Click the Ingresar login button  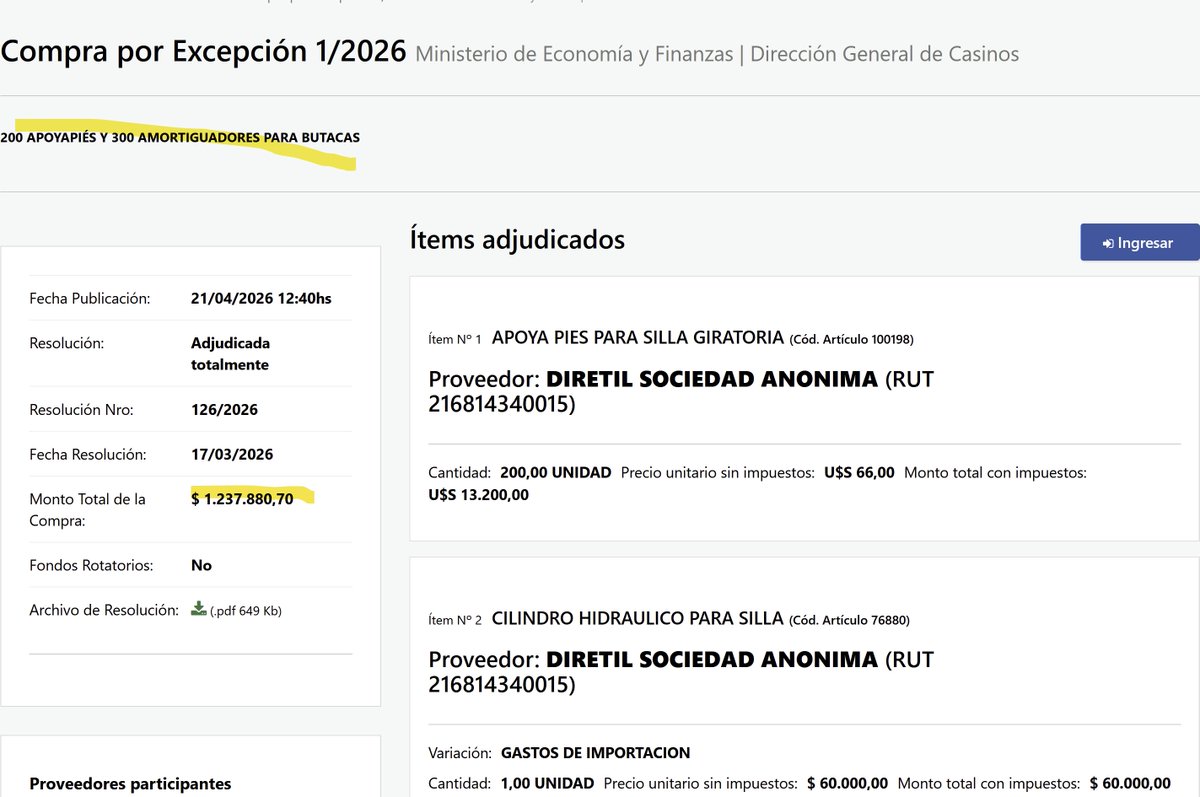[x=1139, y=242]
